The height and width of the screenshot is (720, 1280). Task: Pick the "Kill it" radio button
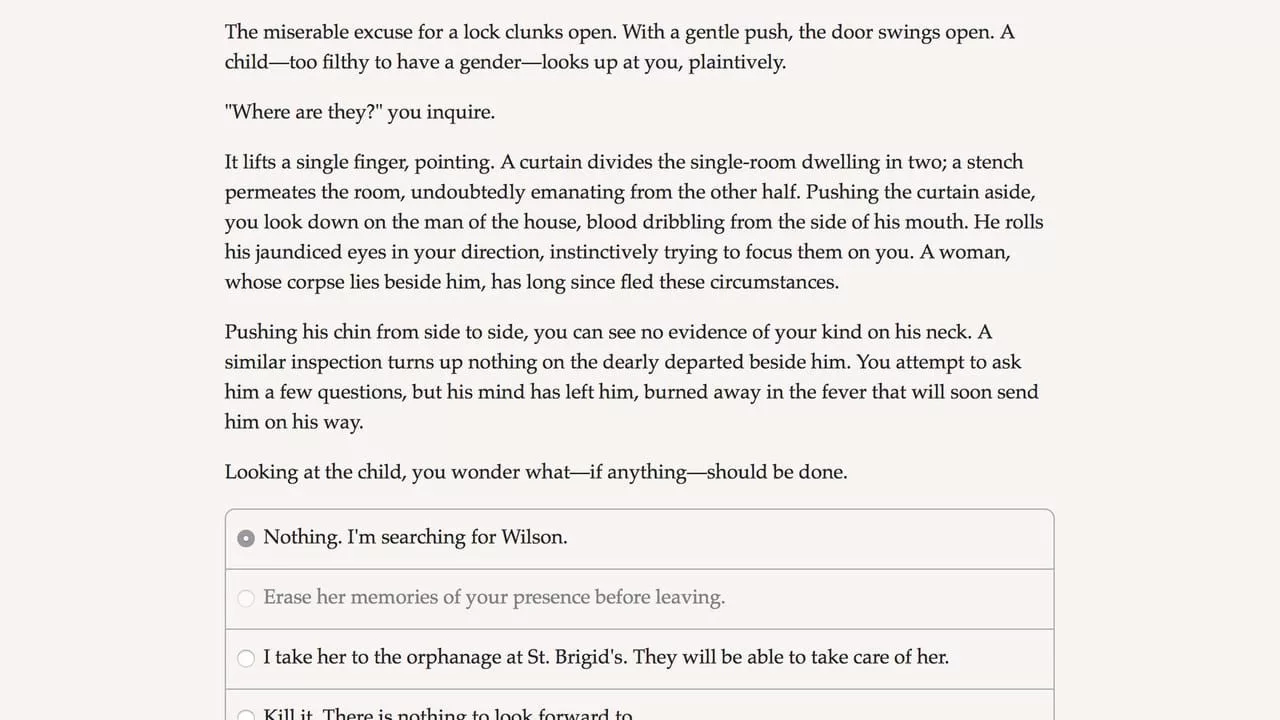pyautogui.click(x=246, y=715)
